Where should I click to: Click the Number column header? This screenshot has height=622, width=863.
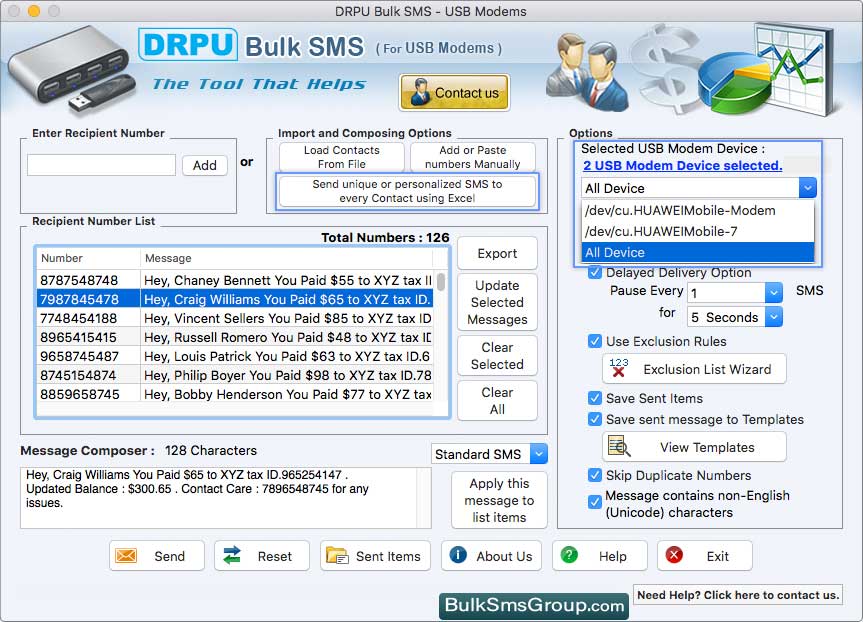click(x=89, y=258)
